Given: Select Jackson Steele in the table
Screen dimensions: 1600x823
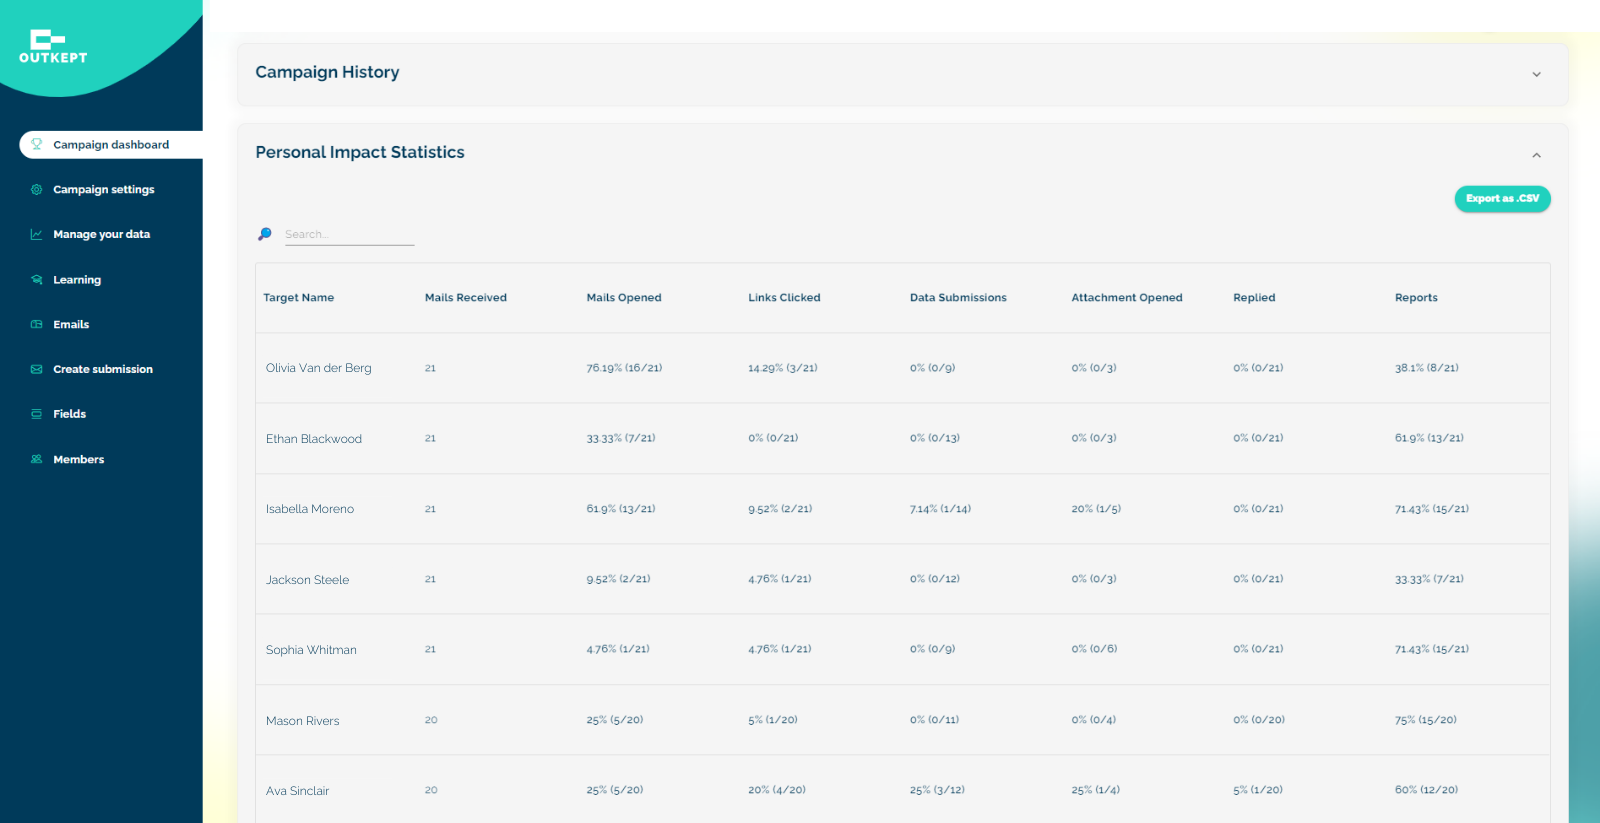Looking at the screenshot, I should (x=307, y=580).
